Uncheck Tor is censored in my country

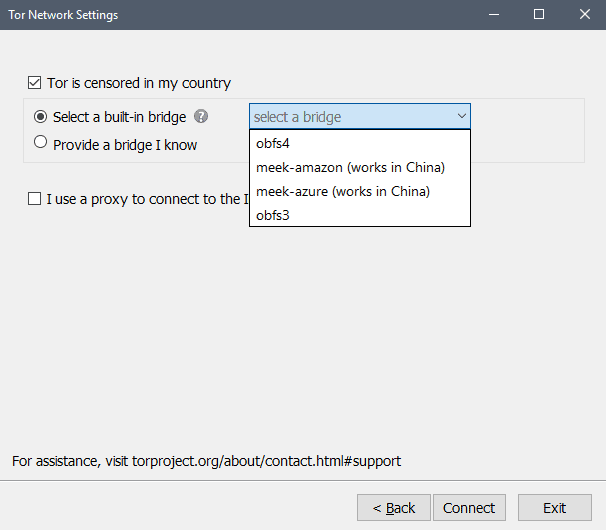pos(34,83)
